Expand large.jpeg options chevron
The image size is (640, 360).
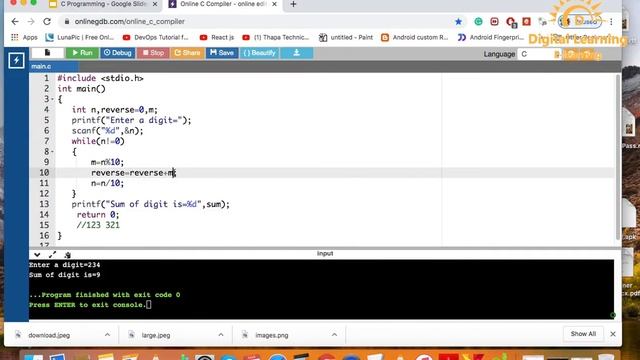click(x=221, y=335)
